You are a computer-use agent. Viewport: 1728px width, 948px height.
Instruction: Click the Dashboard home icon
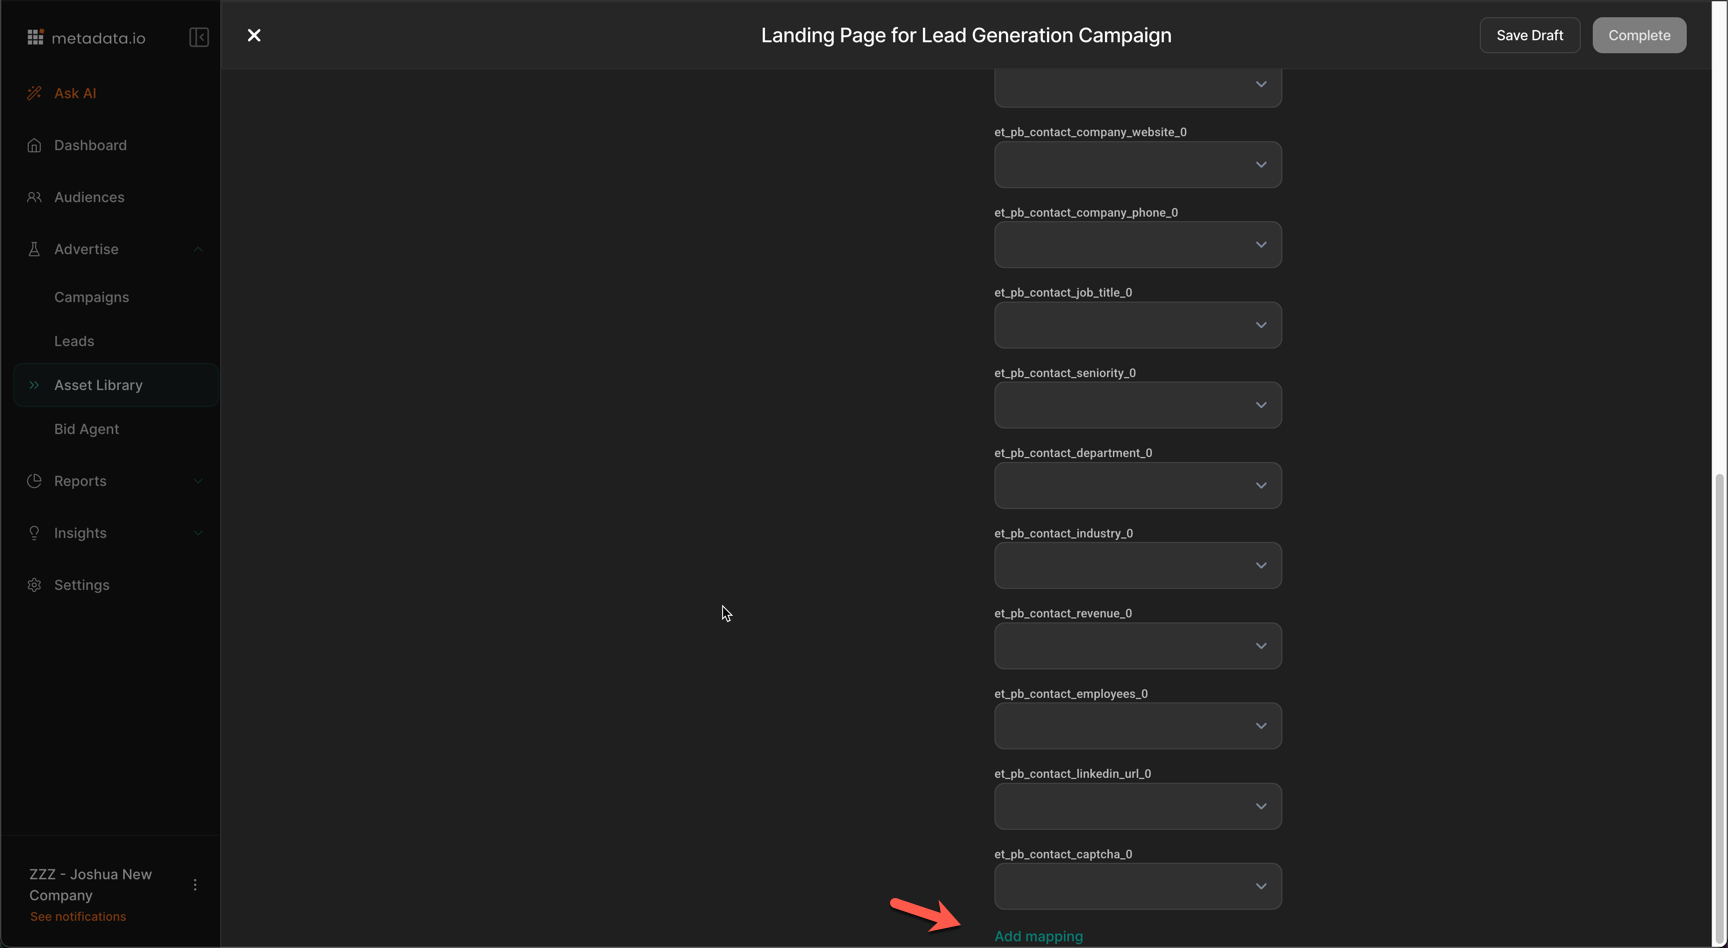(35, 145)
